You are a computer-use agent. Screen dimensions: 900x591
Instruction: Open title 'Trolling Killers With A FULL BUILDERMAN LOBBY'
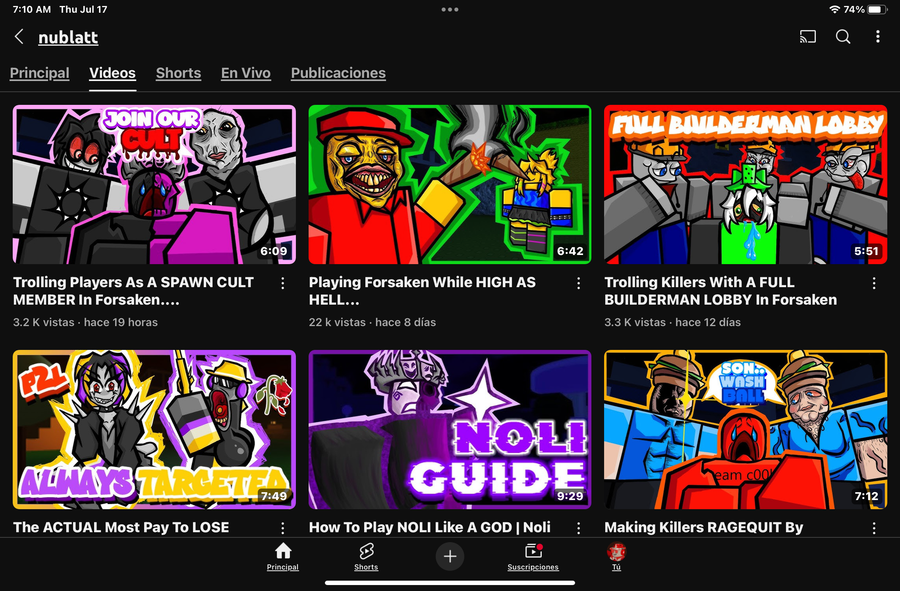[720, 291]
